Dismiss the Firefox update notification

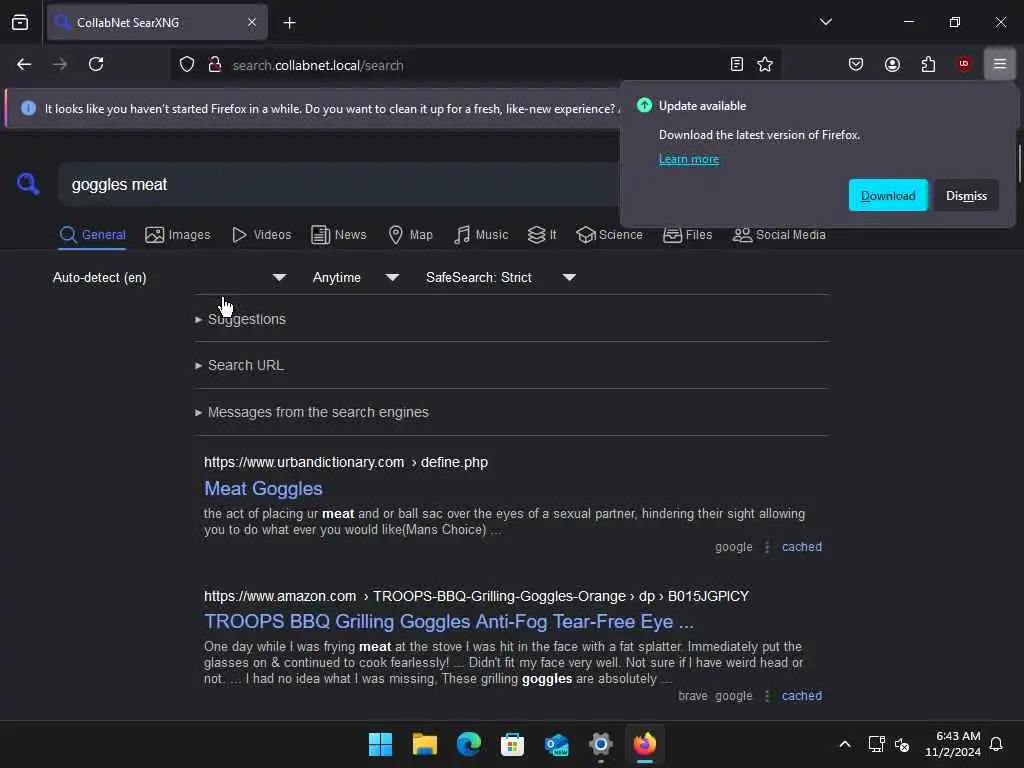coord(966,195)
